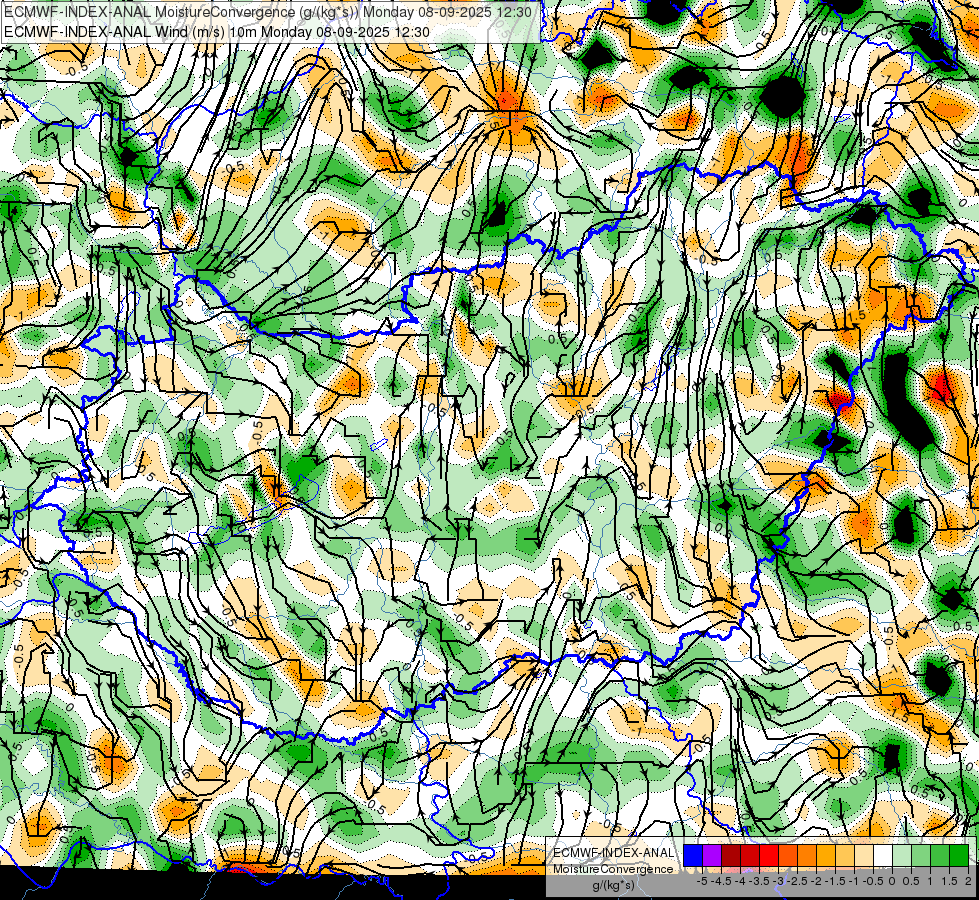Click the -1 tick label in the legend
This screenshot has width=979, height=900.
[x=854, y=881]
